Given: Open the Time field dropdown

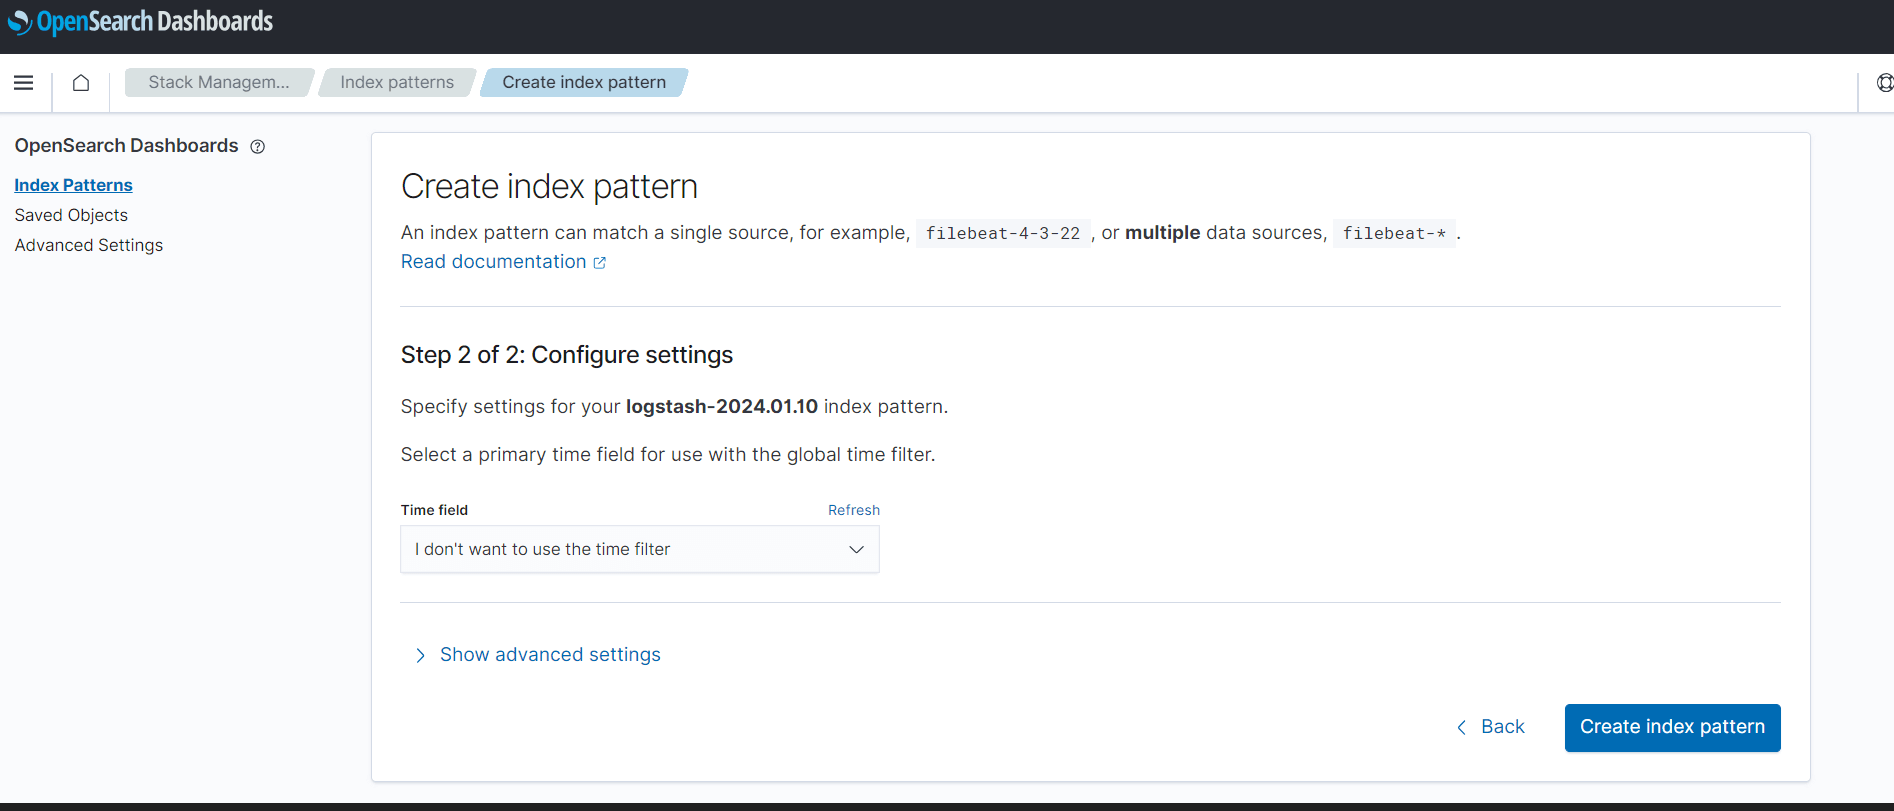Looking at the screenshot, I should (x=640, y=549).
